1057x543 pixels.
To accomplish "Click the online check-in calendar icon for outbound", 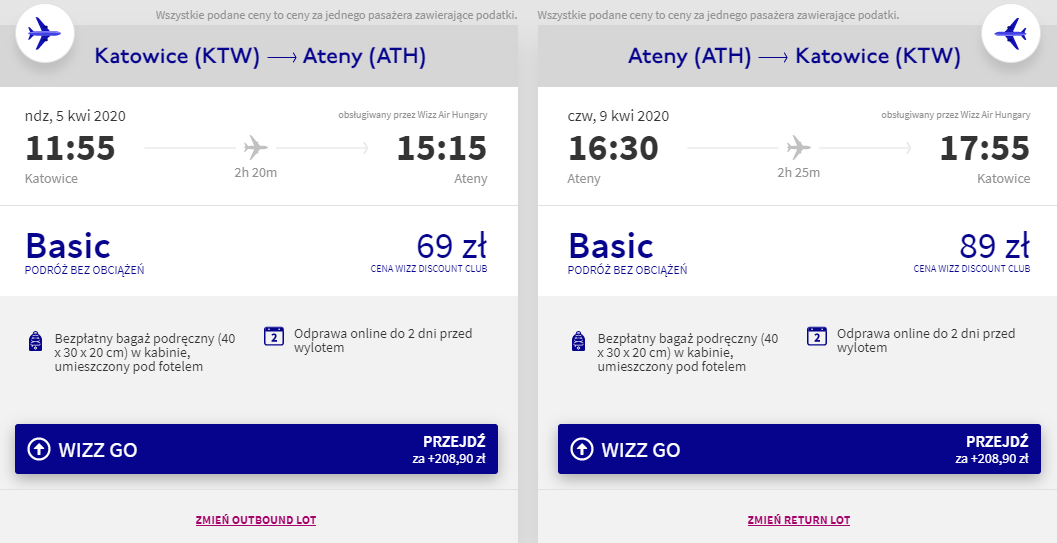I will click(x=274, y=337).
